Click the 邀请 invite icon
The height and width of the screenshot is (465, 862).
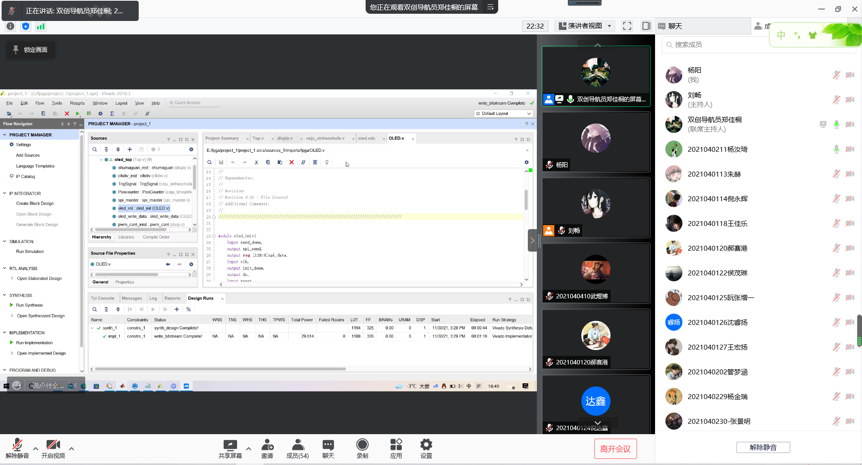267,446
